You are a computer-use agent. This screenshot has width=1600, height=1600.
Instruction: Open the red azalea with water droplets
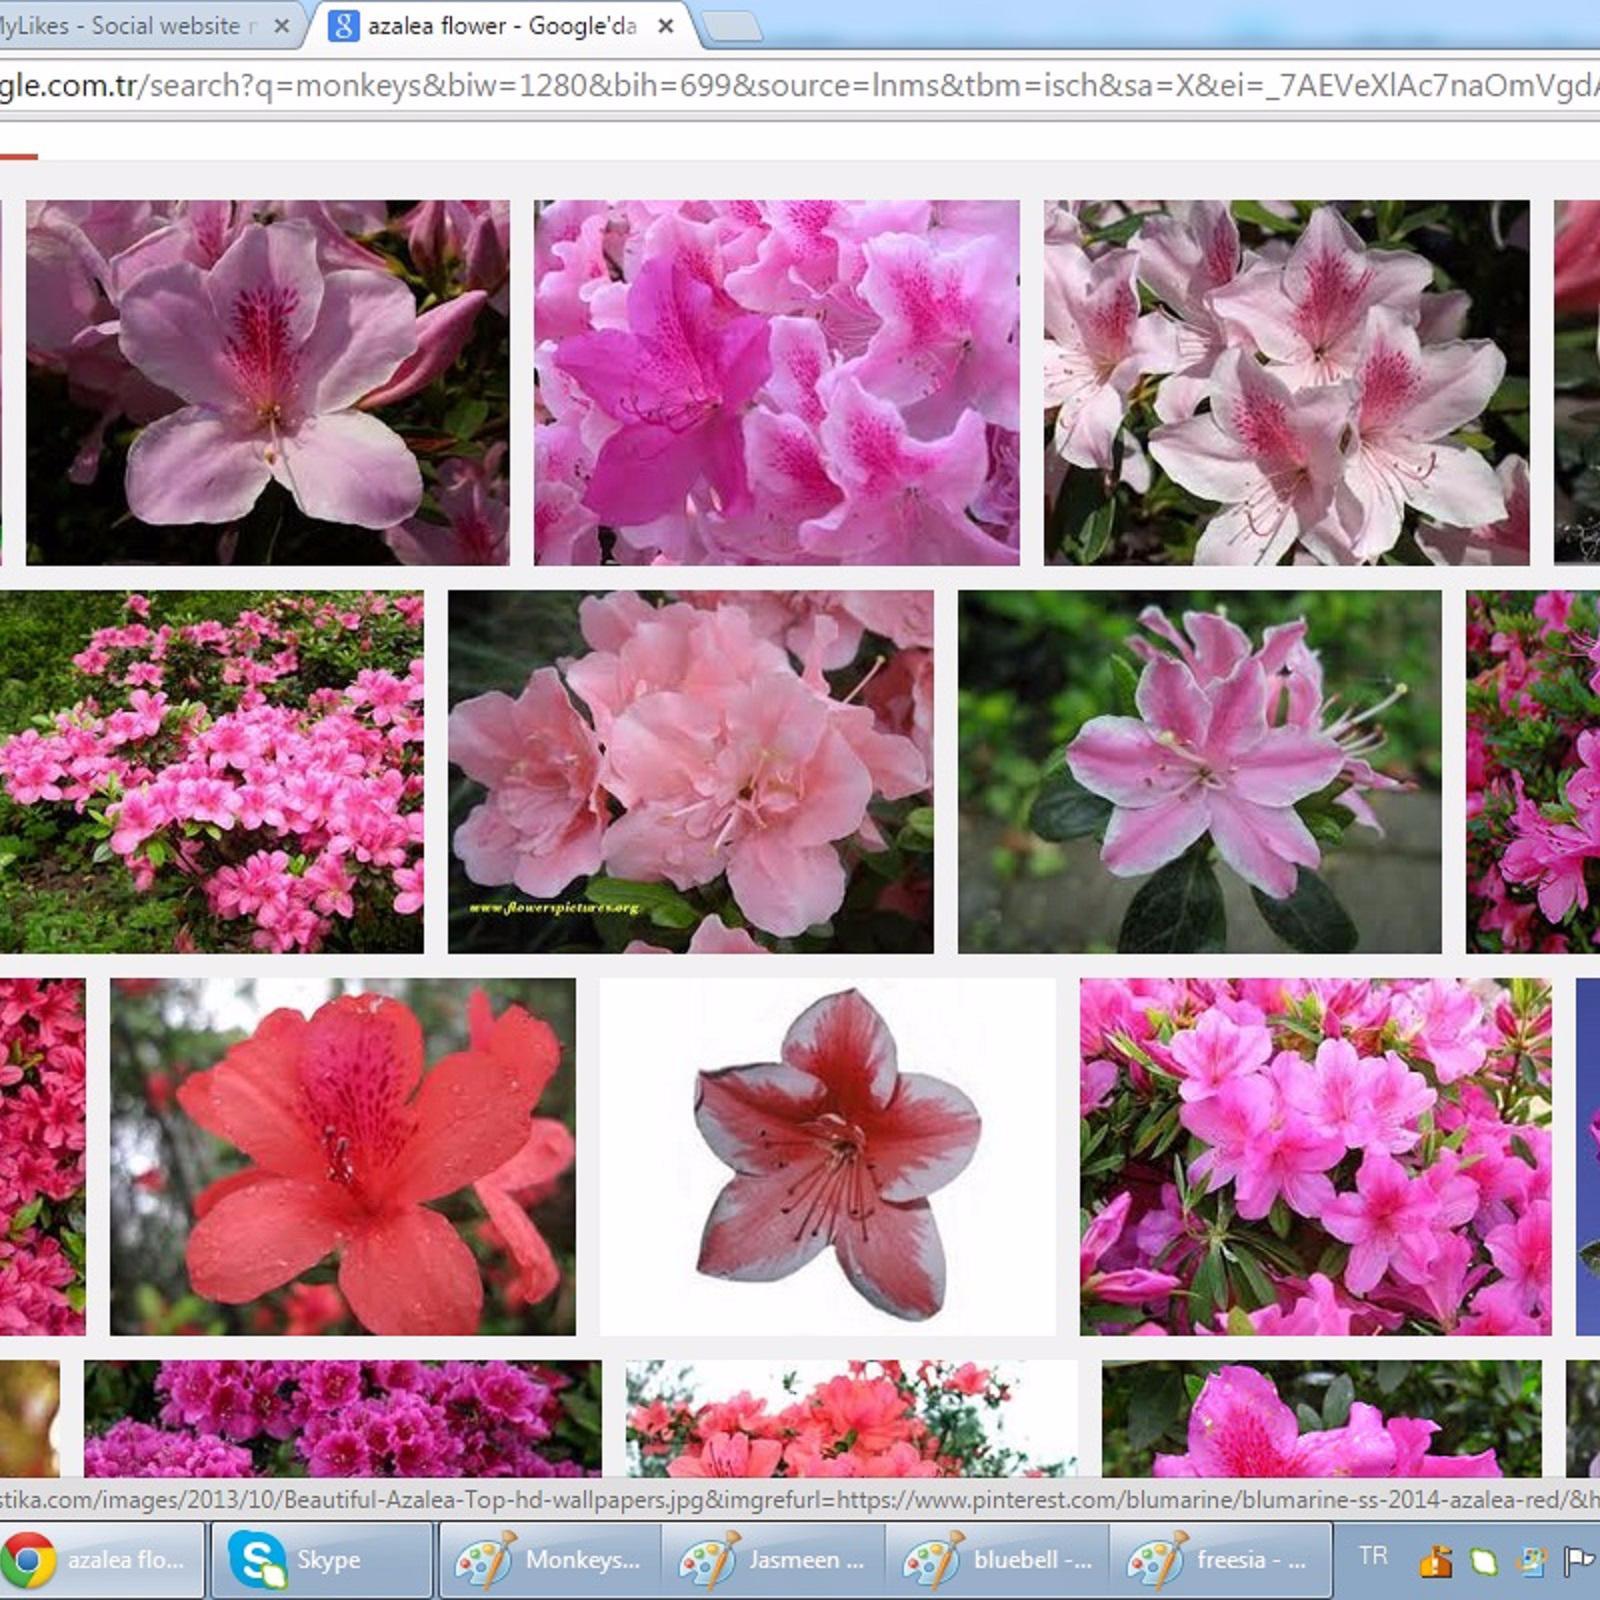coord(343,1157)
